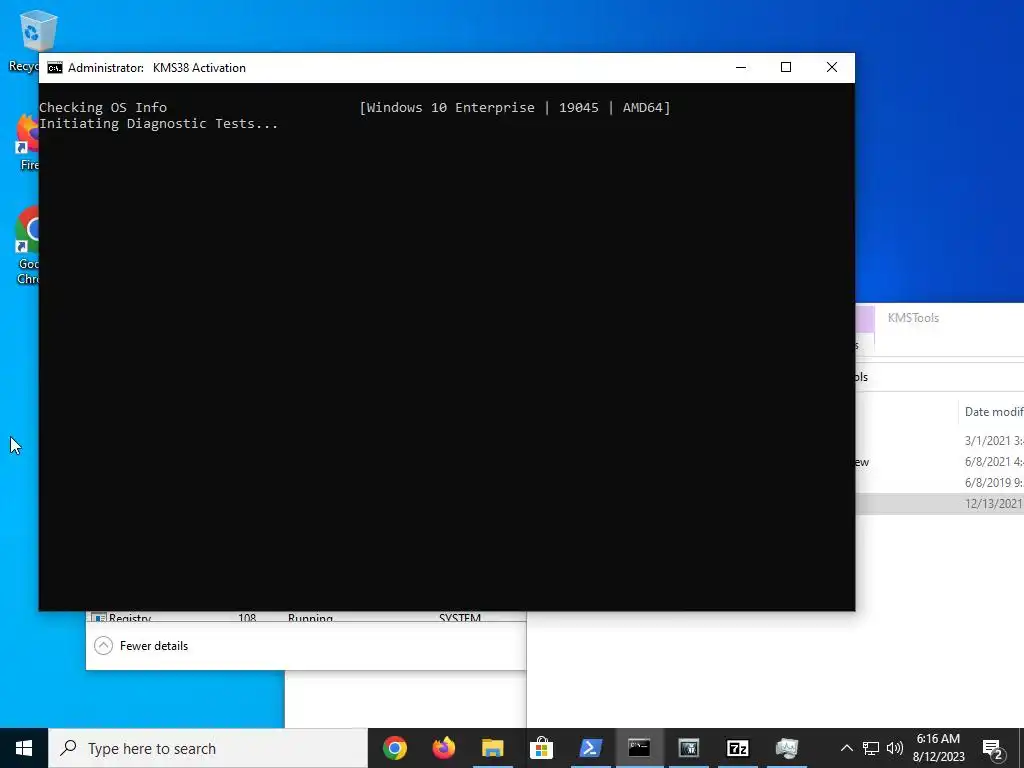Screen dimensions: 1024x768
Task: Select the Explorer file dated 6/8/2021
Action: pos(940,462)
